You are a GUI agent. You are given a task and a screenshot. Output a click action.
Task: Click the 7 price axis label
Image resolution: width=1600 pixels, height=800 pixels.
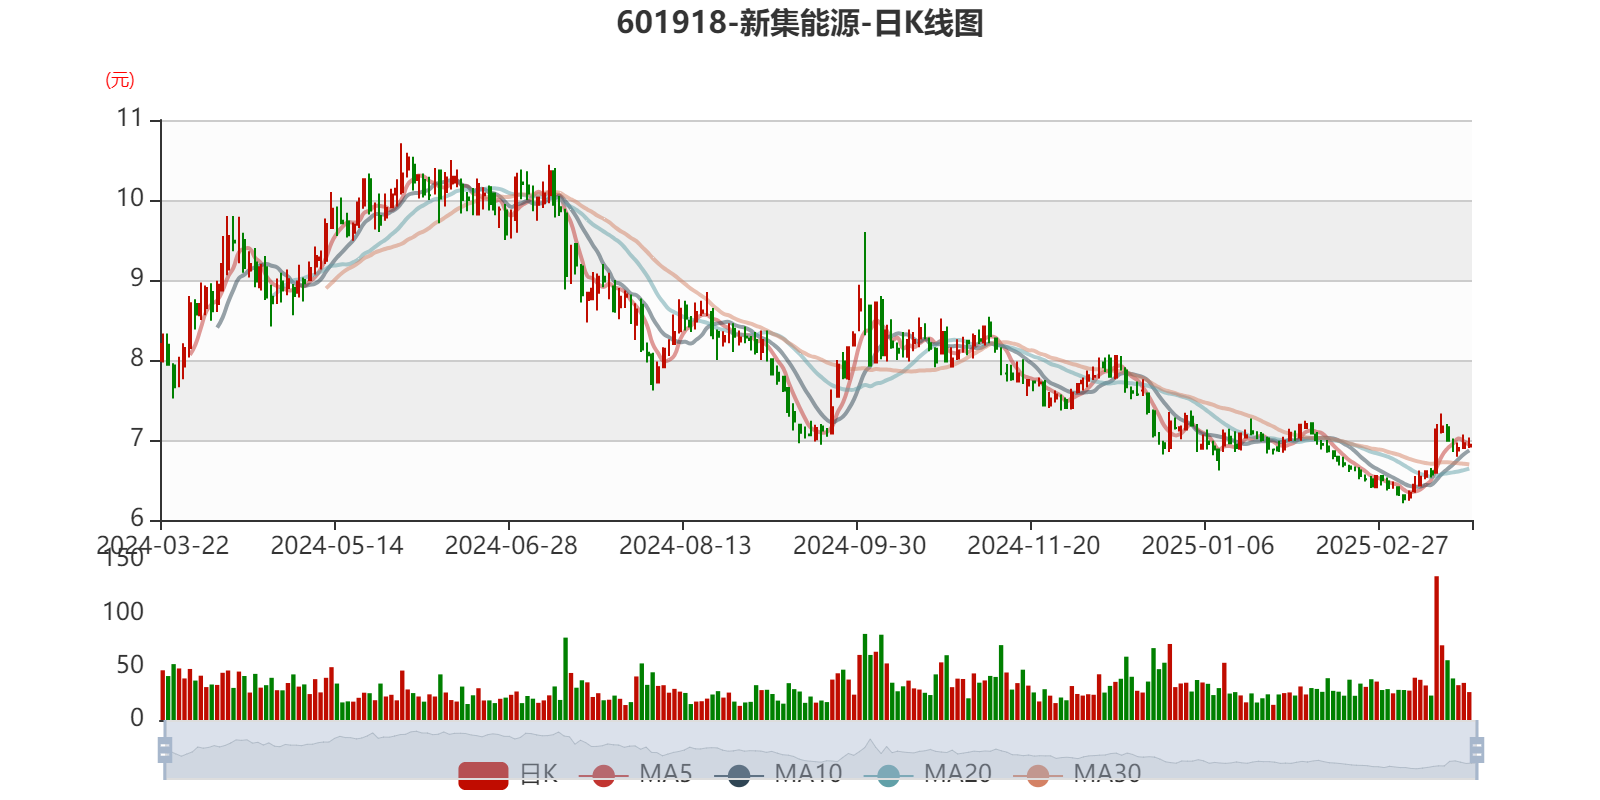pyautogui.click(x=137, y=439)
